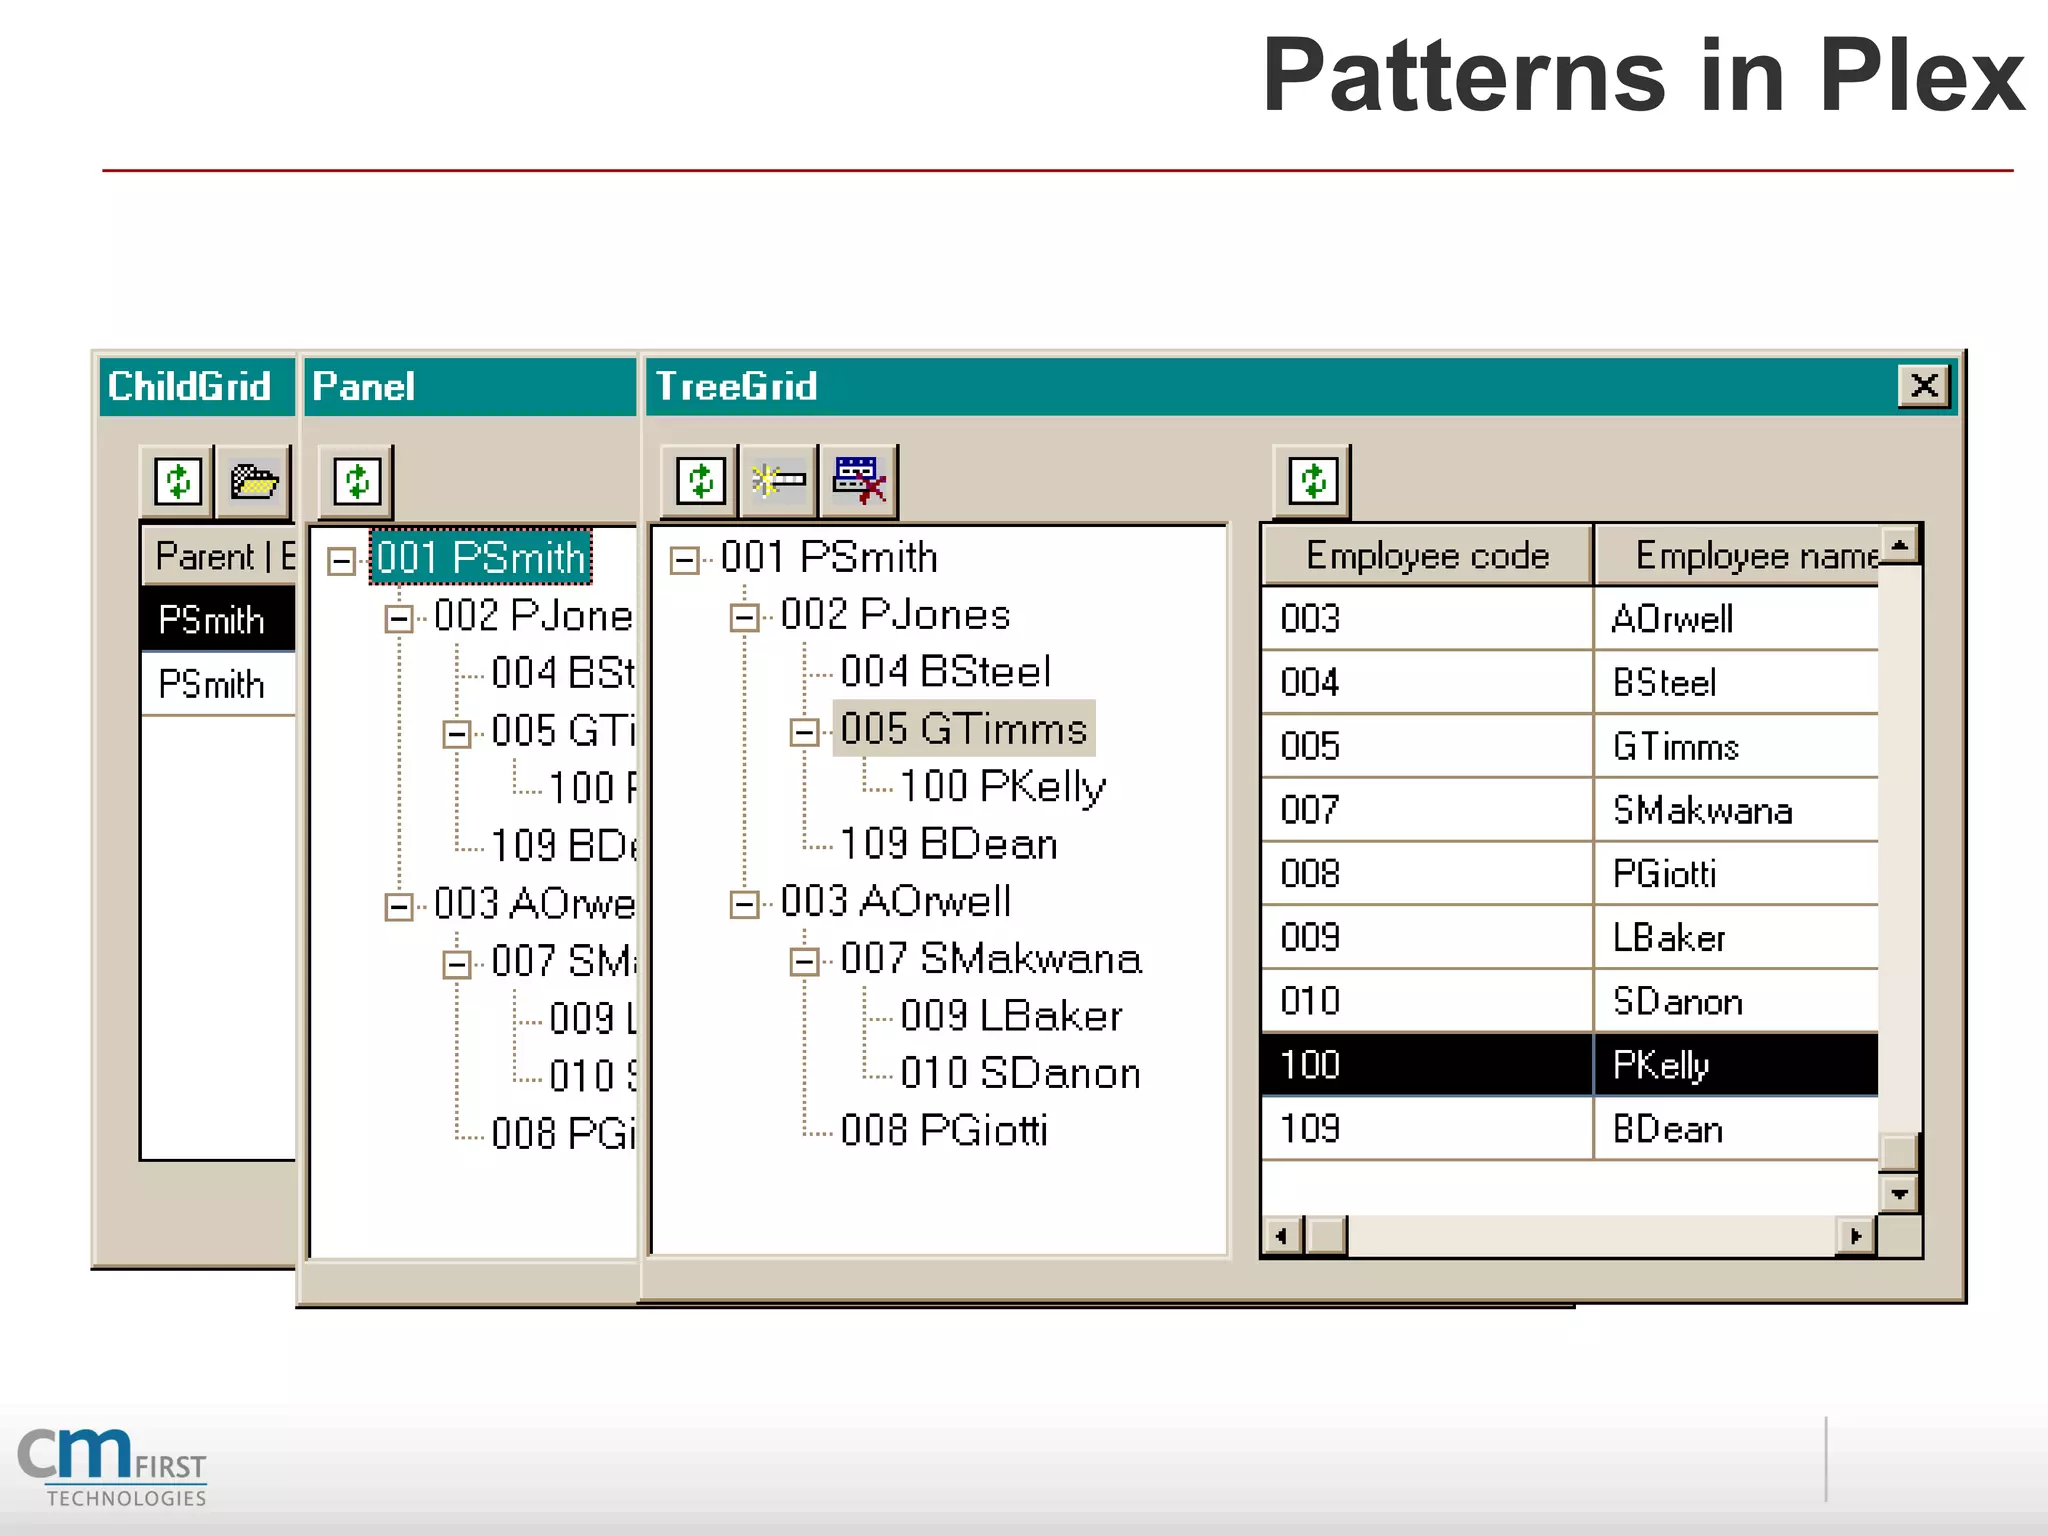Click refresh icon above Employee code grid
The width and height of the screenshot is (2048, 1536).
click(x=1312, y=481)
